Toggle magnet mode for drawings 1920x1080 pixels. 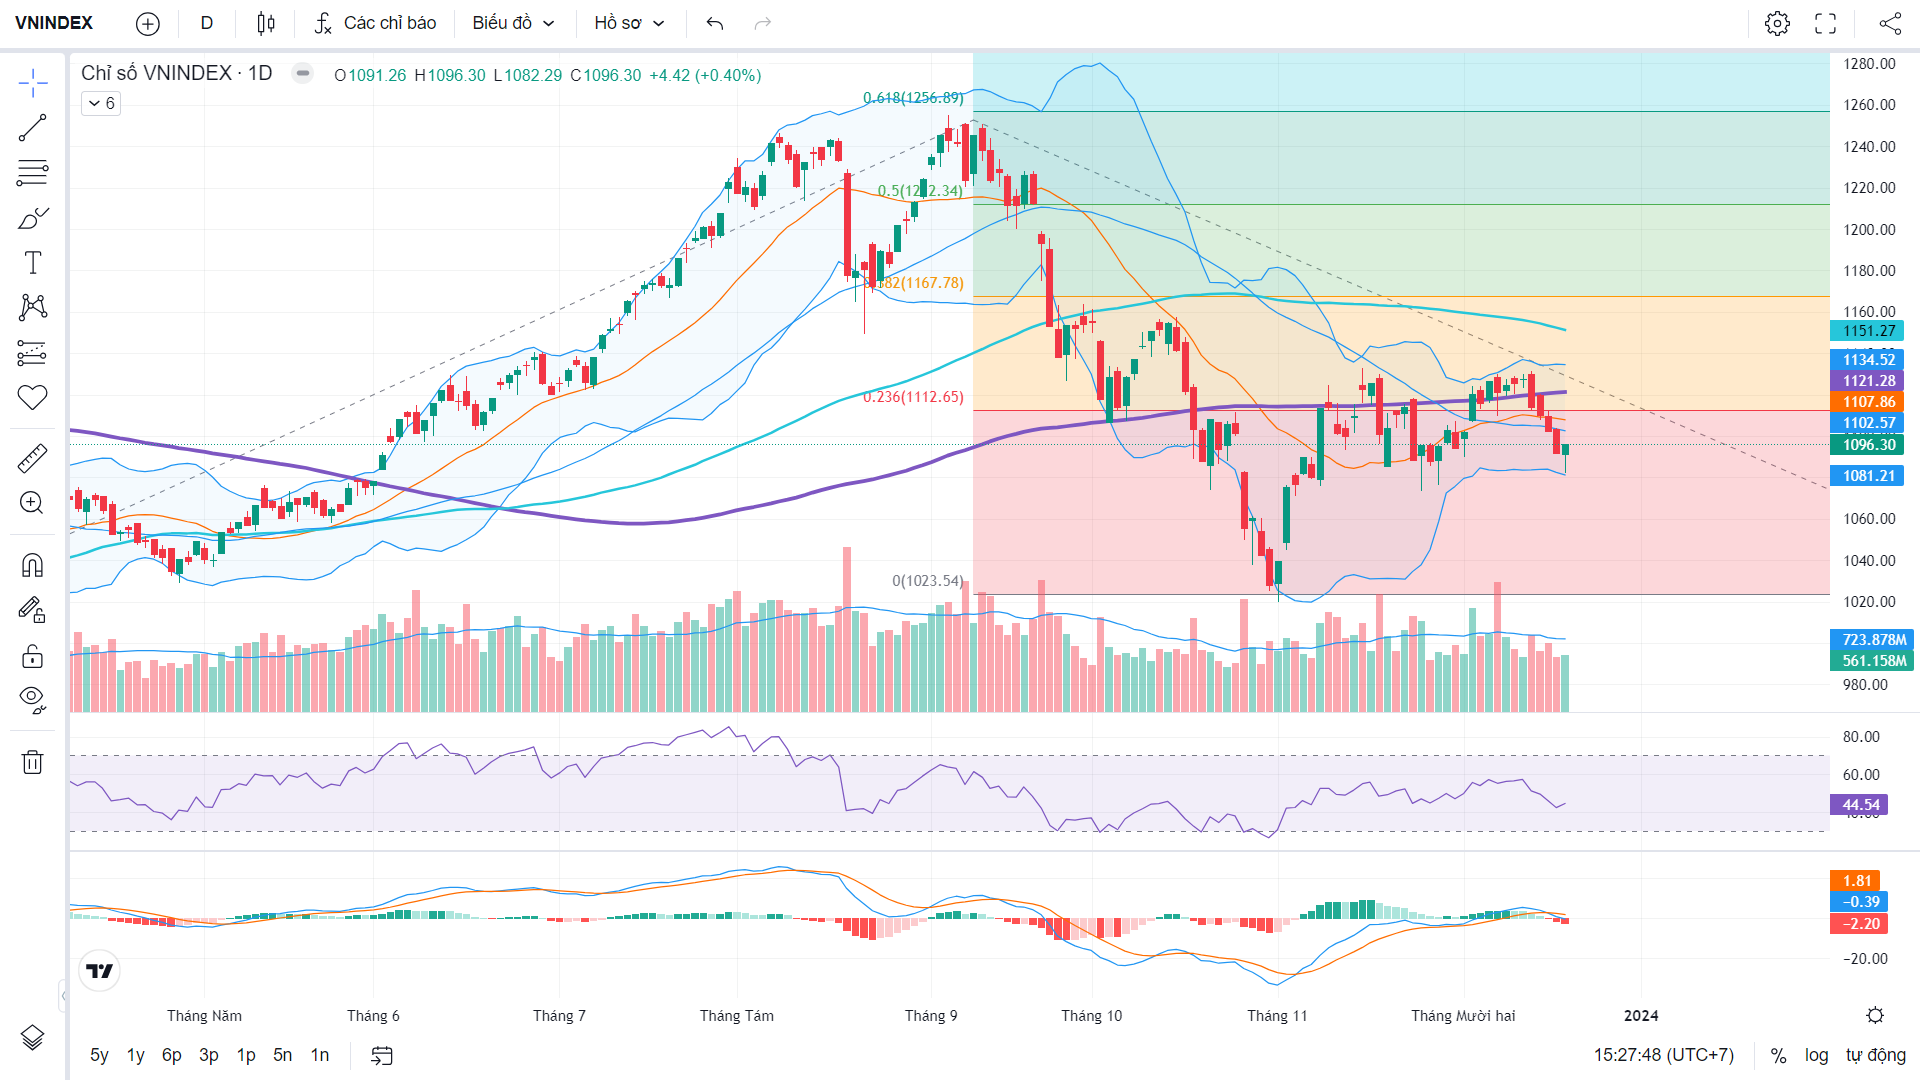pyautogui.click(x=32, y=565)
